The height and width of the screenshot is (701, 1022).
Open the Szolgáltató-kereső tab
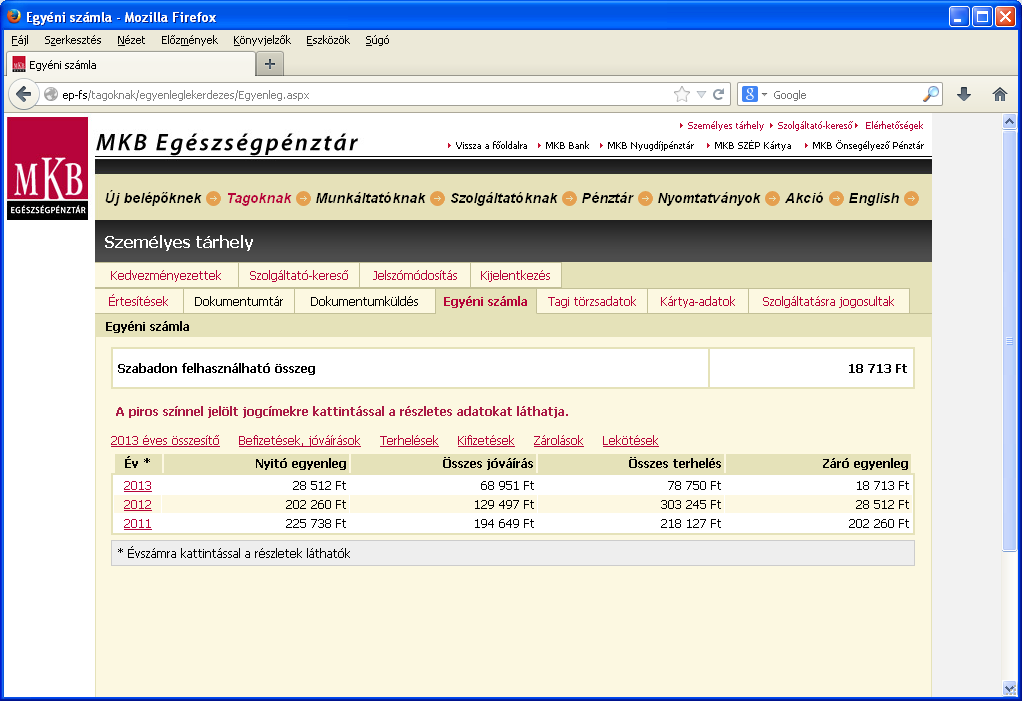click(x=299, y=276)
